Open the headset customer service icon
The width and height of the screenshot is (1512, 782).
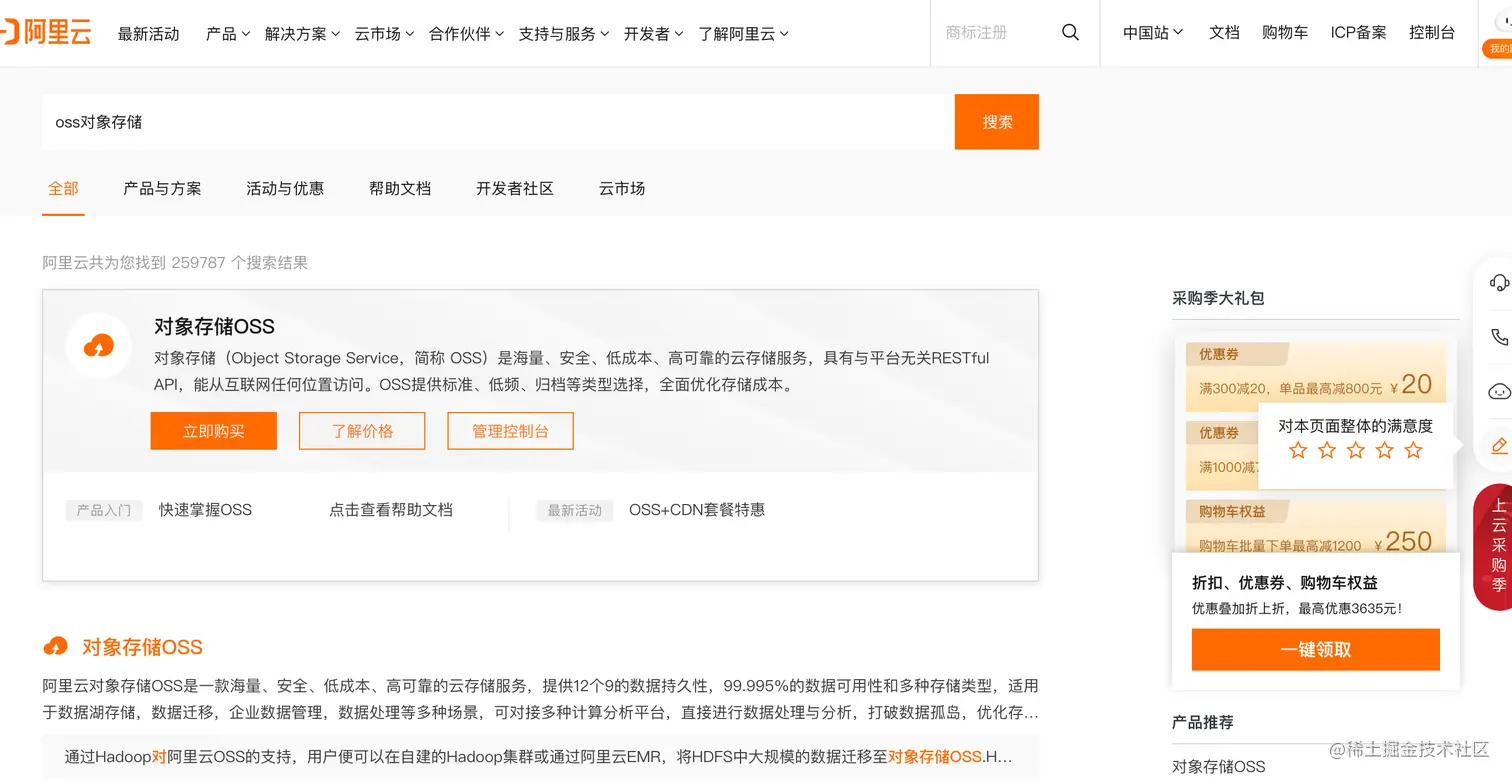click(1499, 282)
